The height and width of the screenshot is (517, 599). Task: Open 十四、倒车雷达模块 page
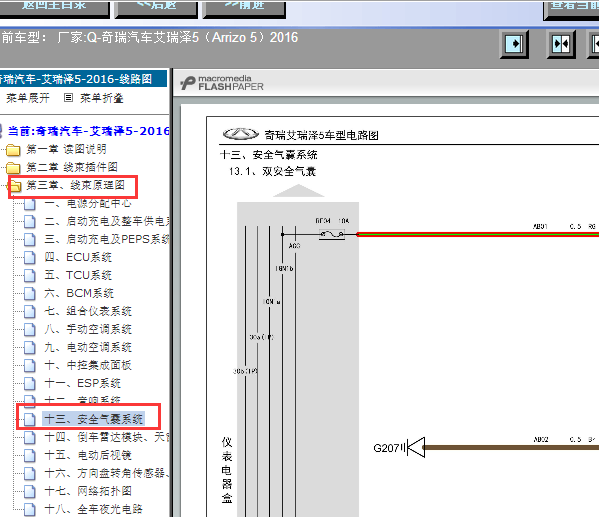[107, 437]
